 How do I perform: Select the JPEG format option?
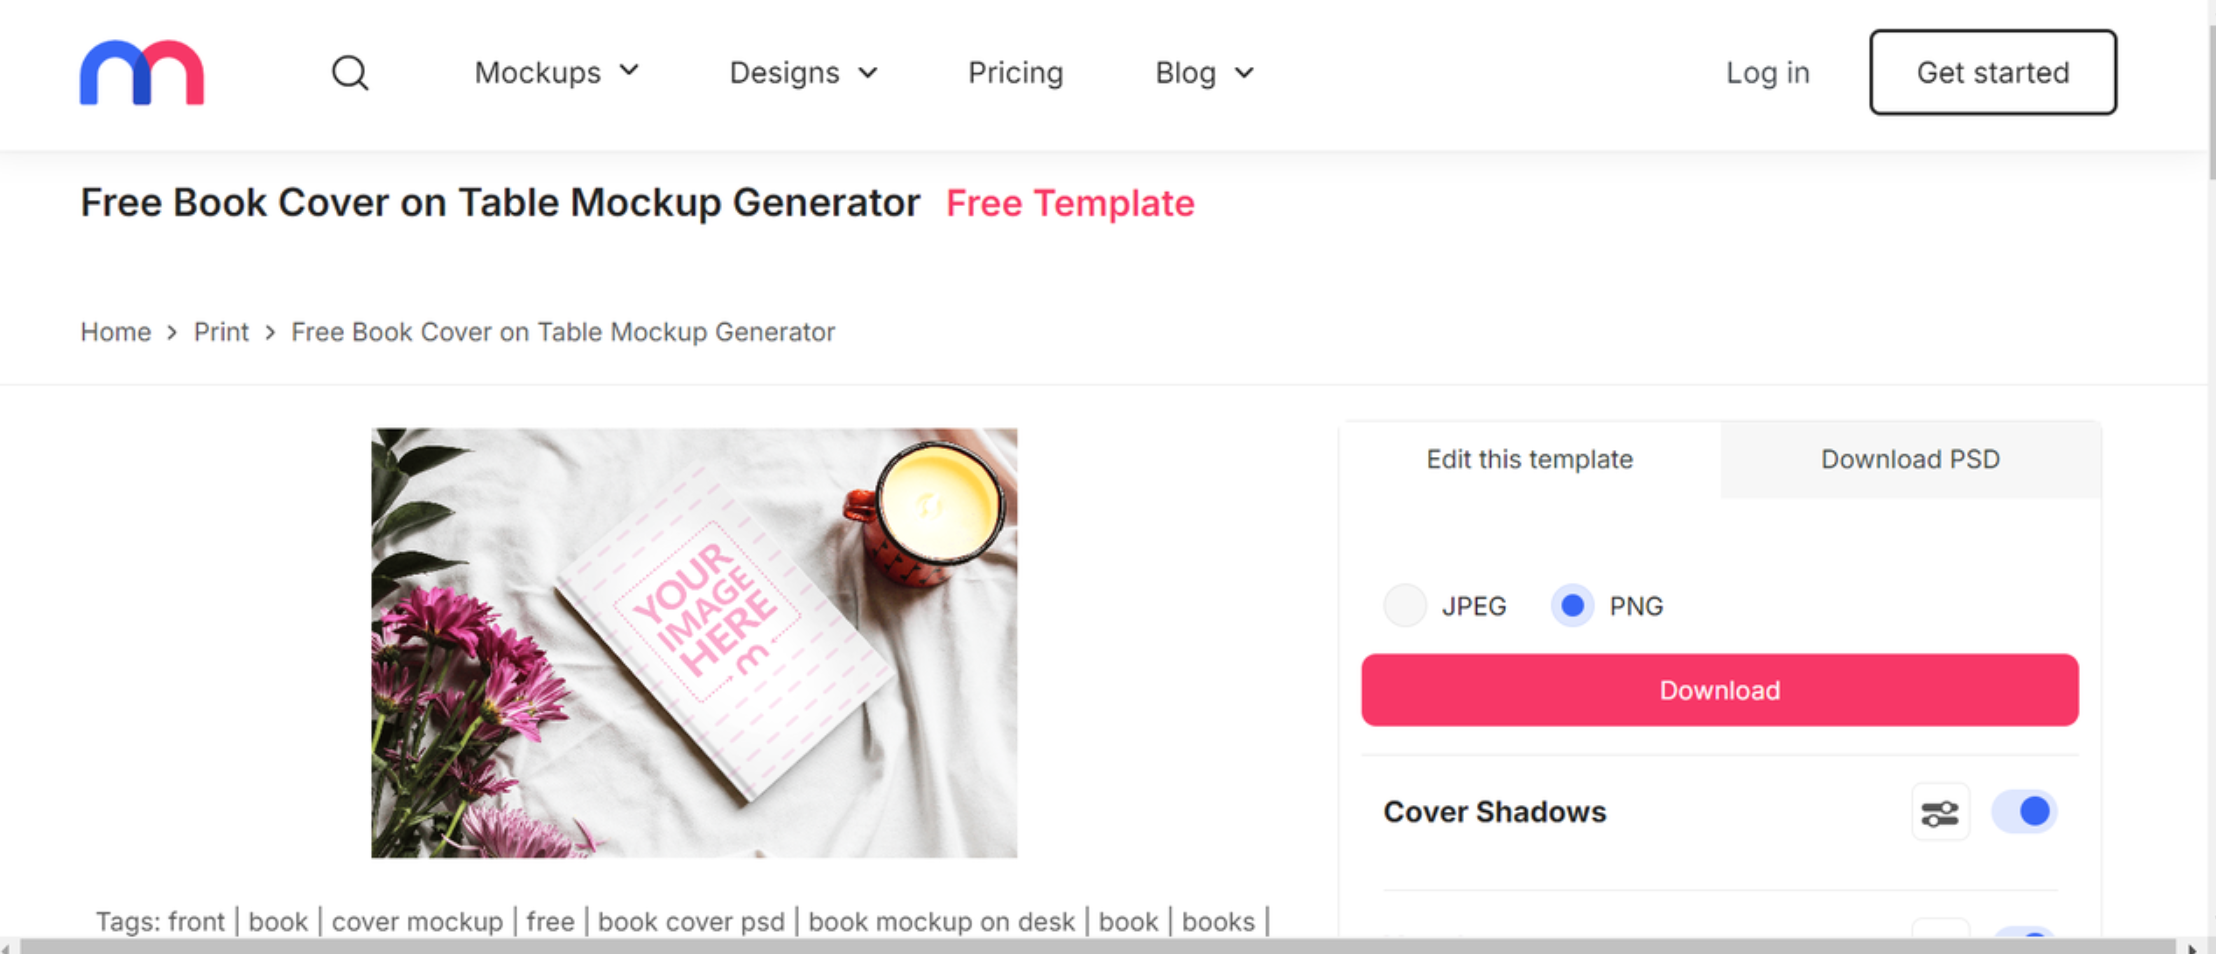(1405, 606)
